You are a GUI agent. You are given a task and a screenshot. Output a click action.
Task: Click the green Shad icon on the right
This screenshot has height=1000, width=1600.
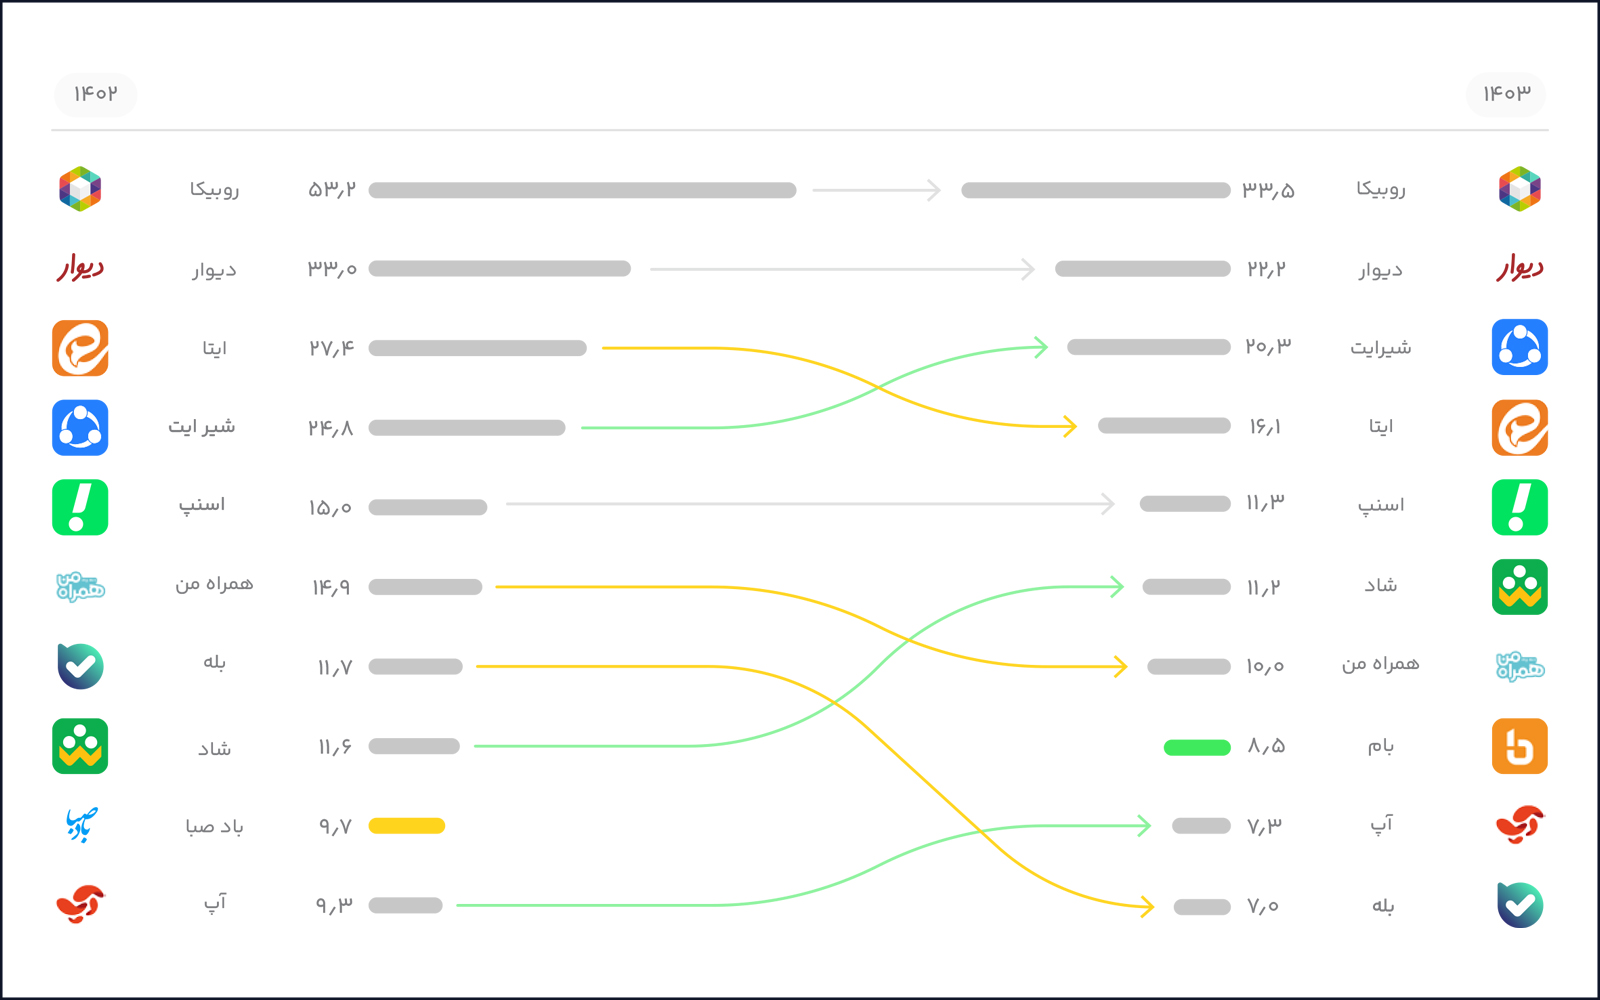(x=1519, y=586)
